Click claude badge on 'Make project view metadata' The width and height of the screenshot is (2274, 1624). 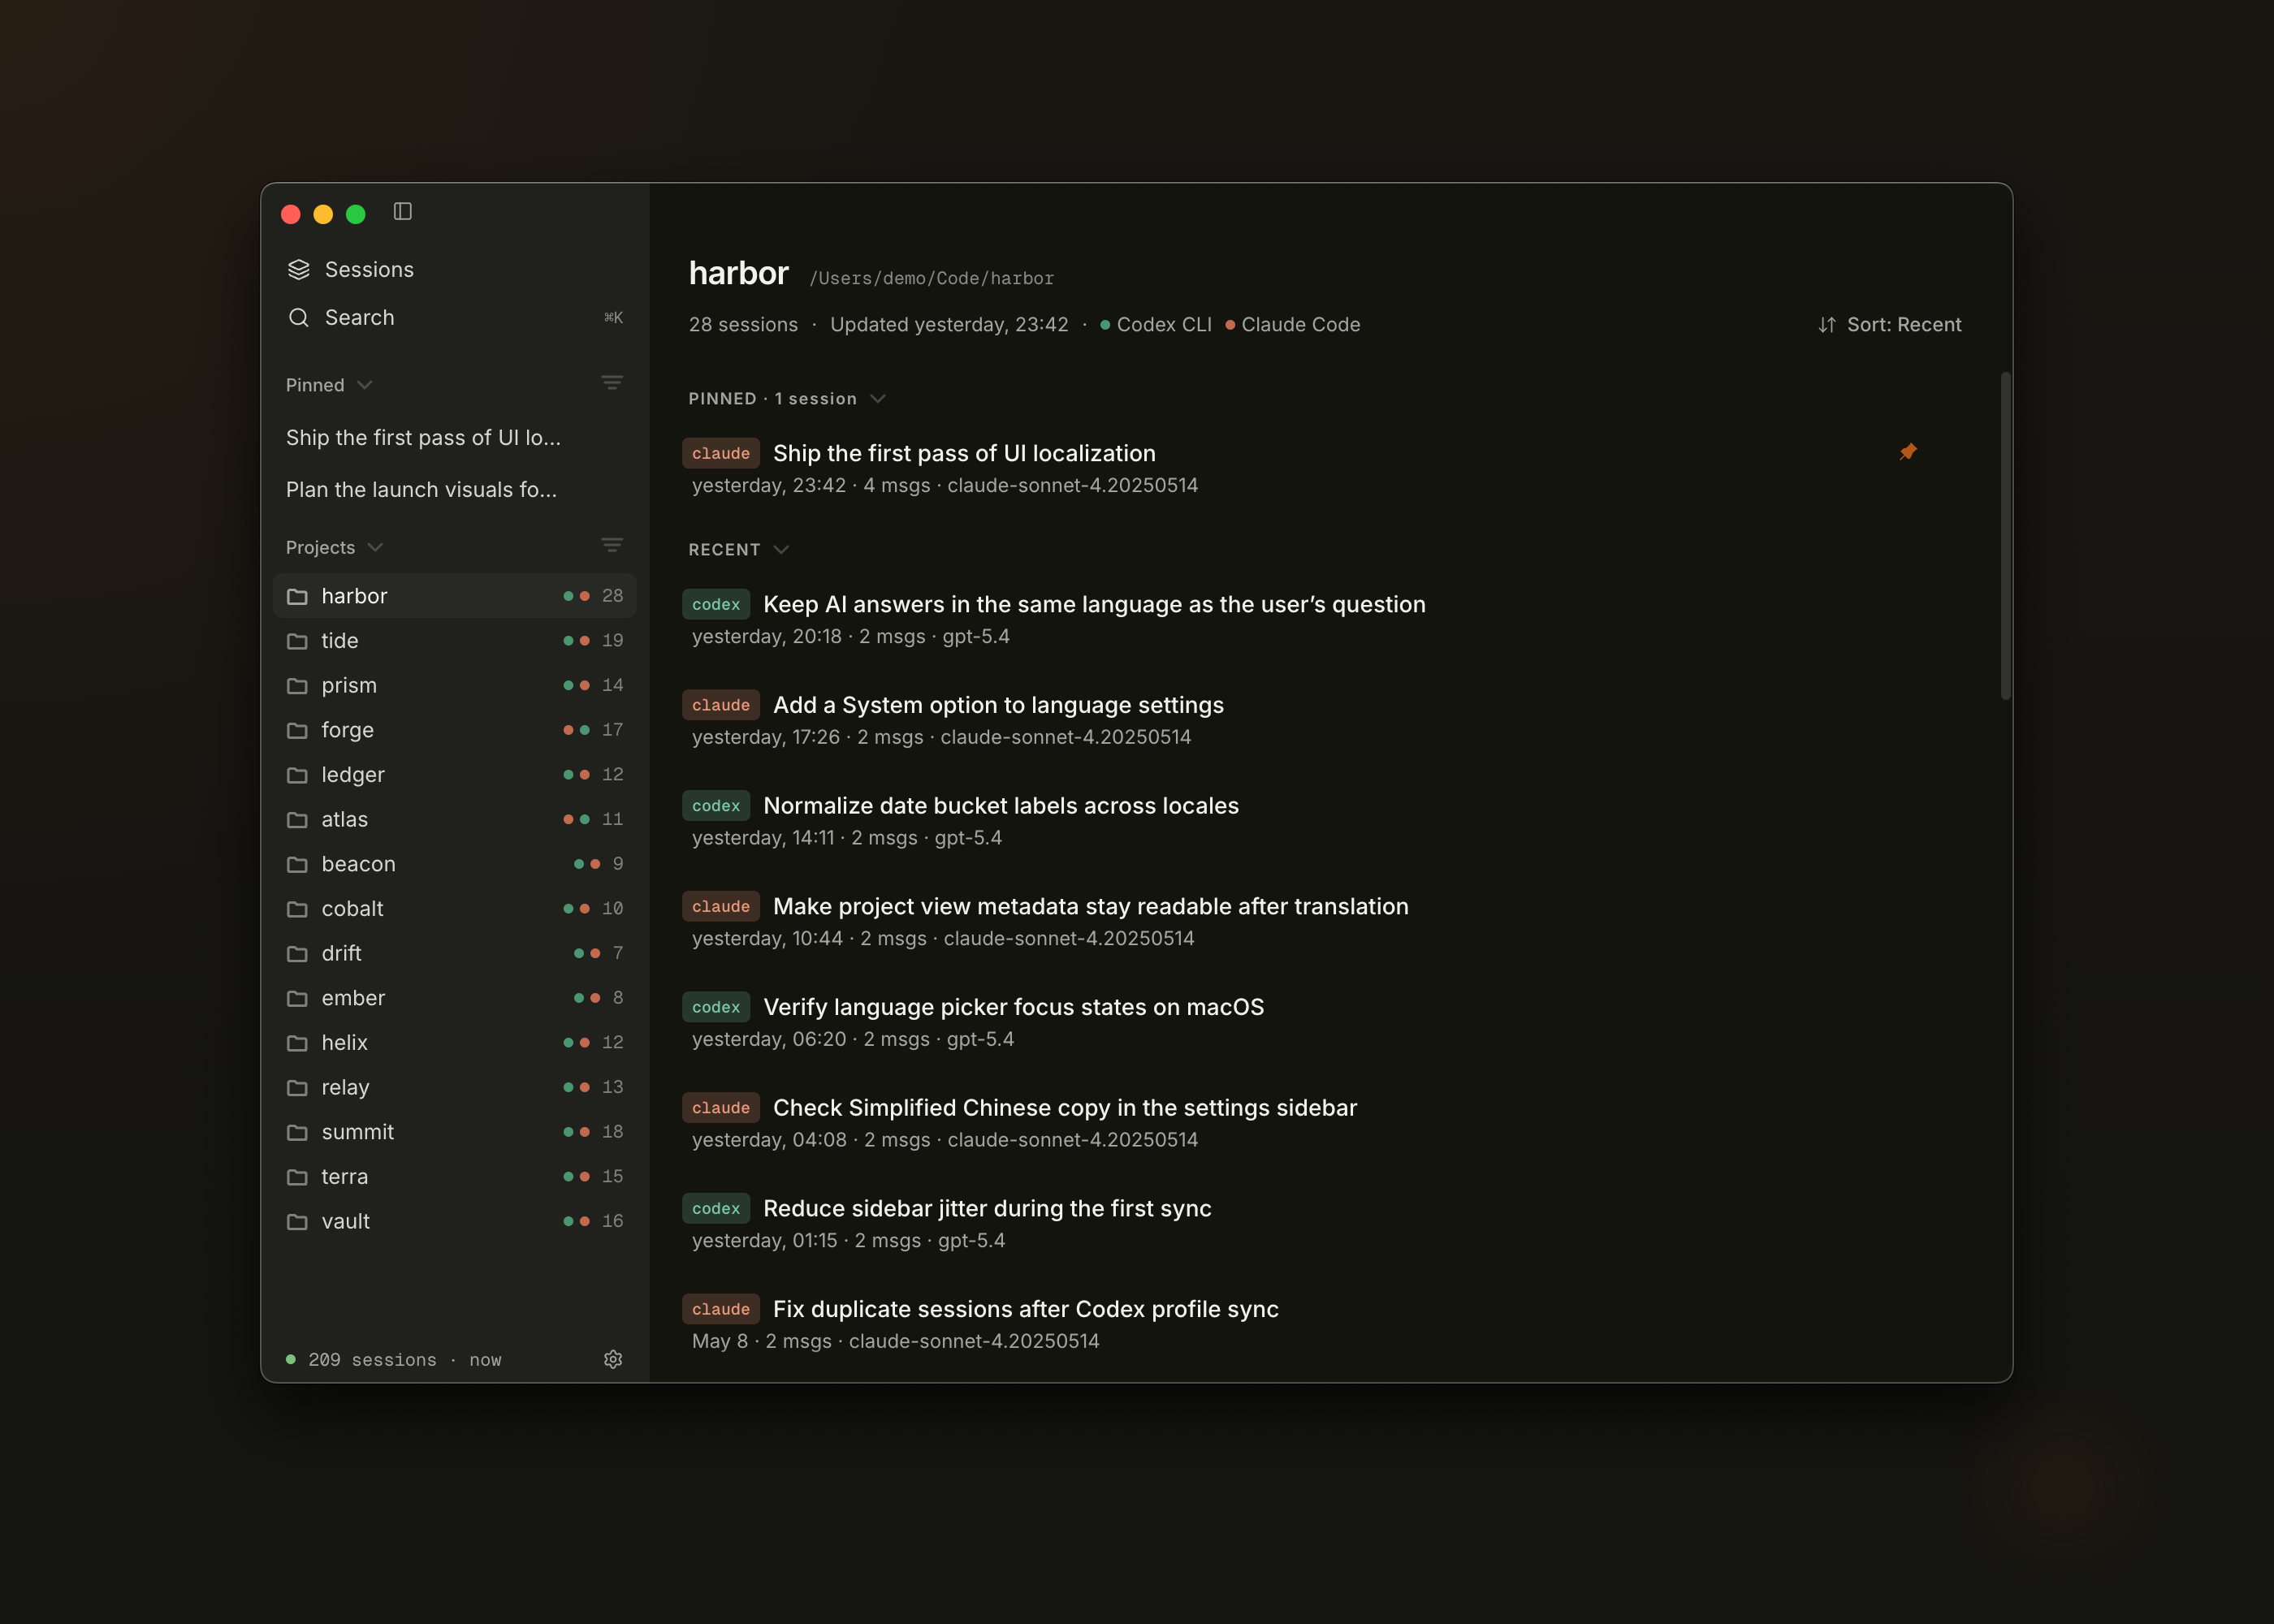[721, 907]
